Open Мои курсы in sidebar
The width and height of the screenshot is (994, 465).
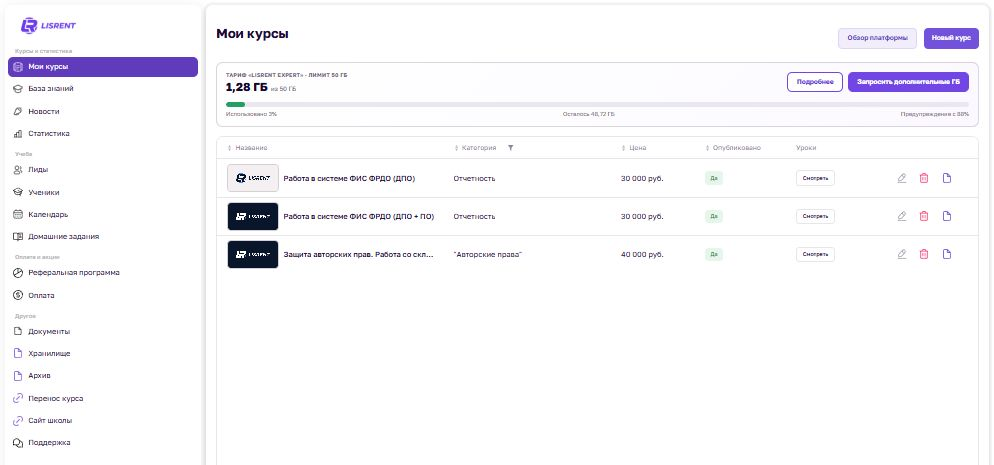click(103, 67)
